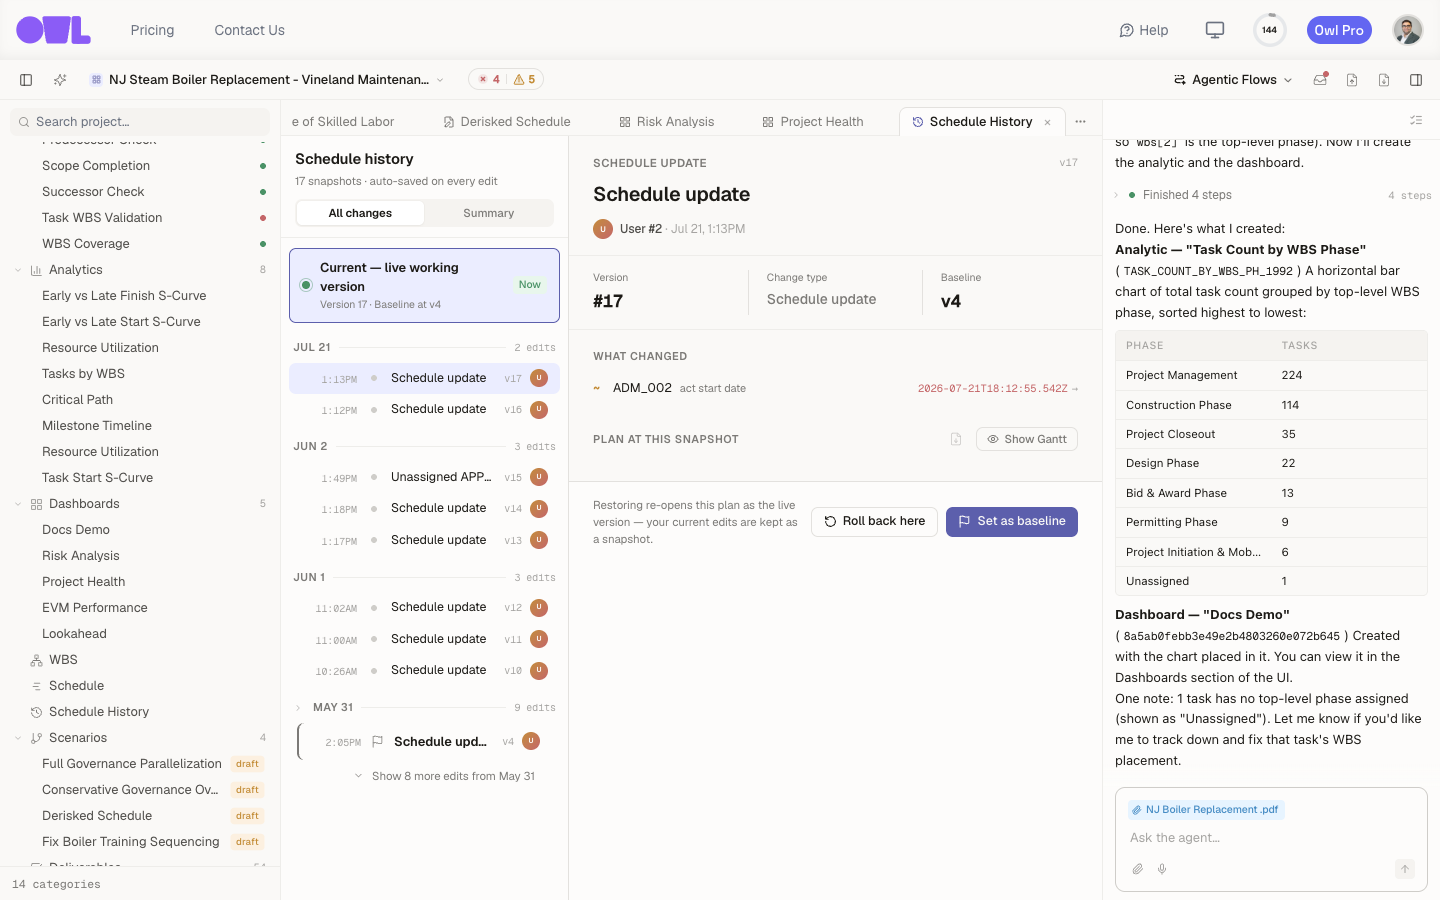
Task: Open the inbox notifications icon
Action: (x=1320, y=80)
